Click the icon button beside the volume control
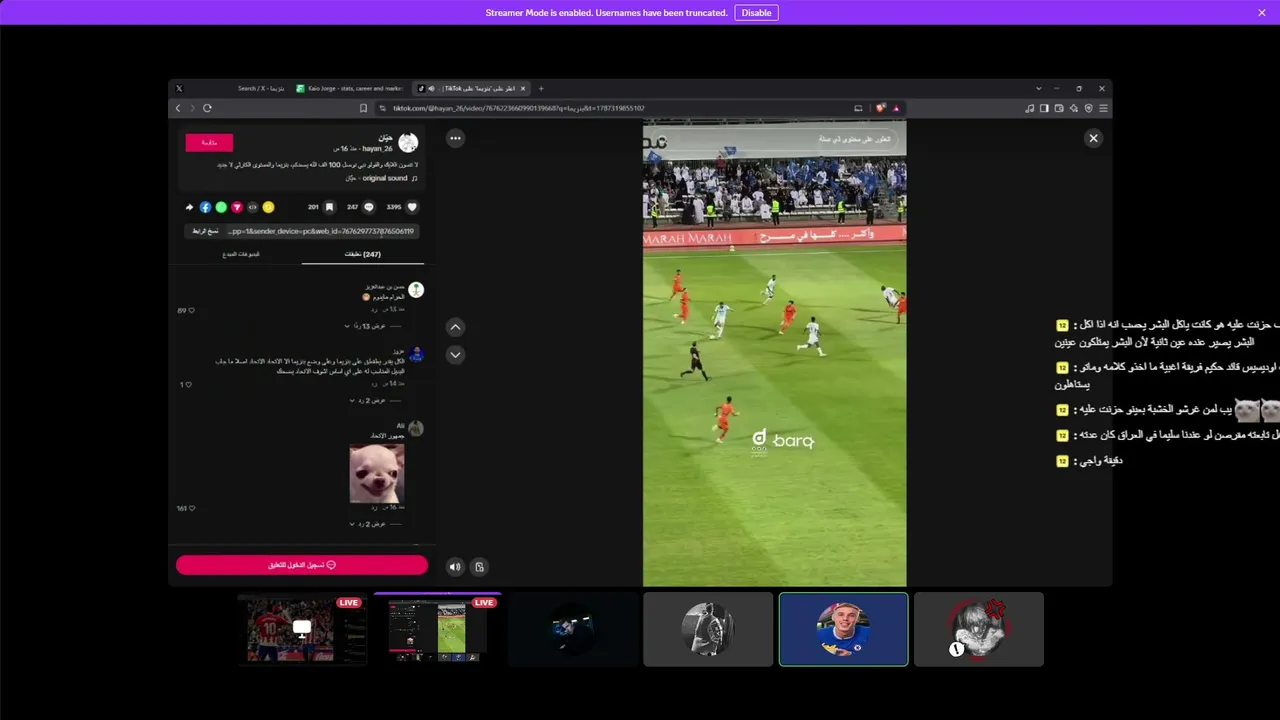The width and height of the screenshot is (1280, 720). pyautogui.click(x=479, y=567)
